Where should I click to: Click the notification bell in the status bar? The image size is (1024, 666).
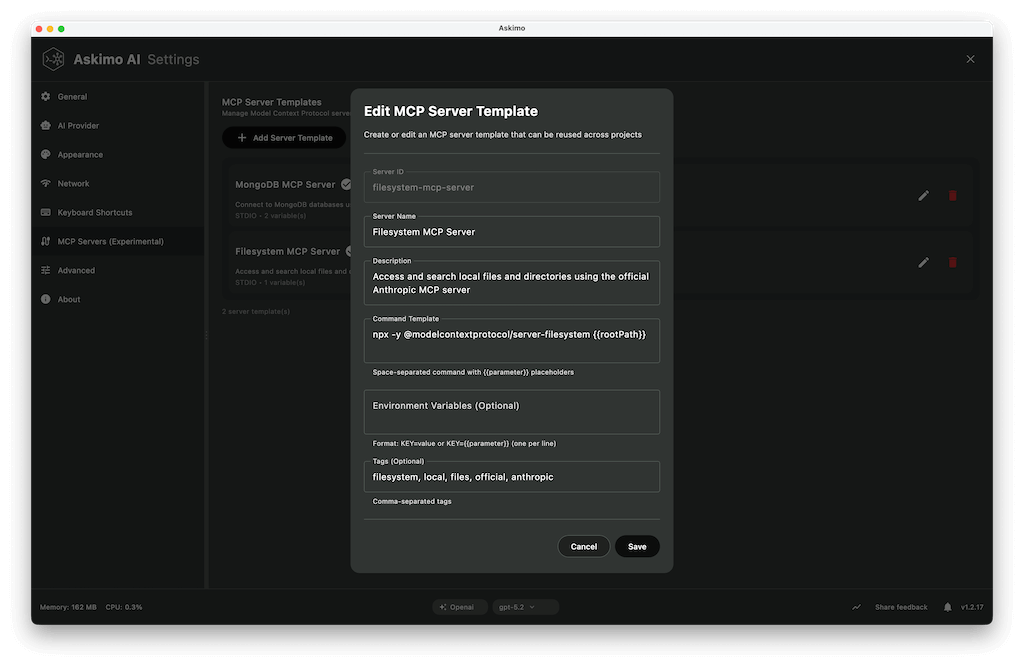click(x=945, y=606)
